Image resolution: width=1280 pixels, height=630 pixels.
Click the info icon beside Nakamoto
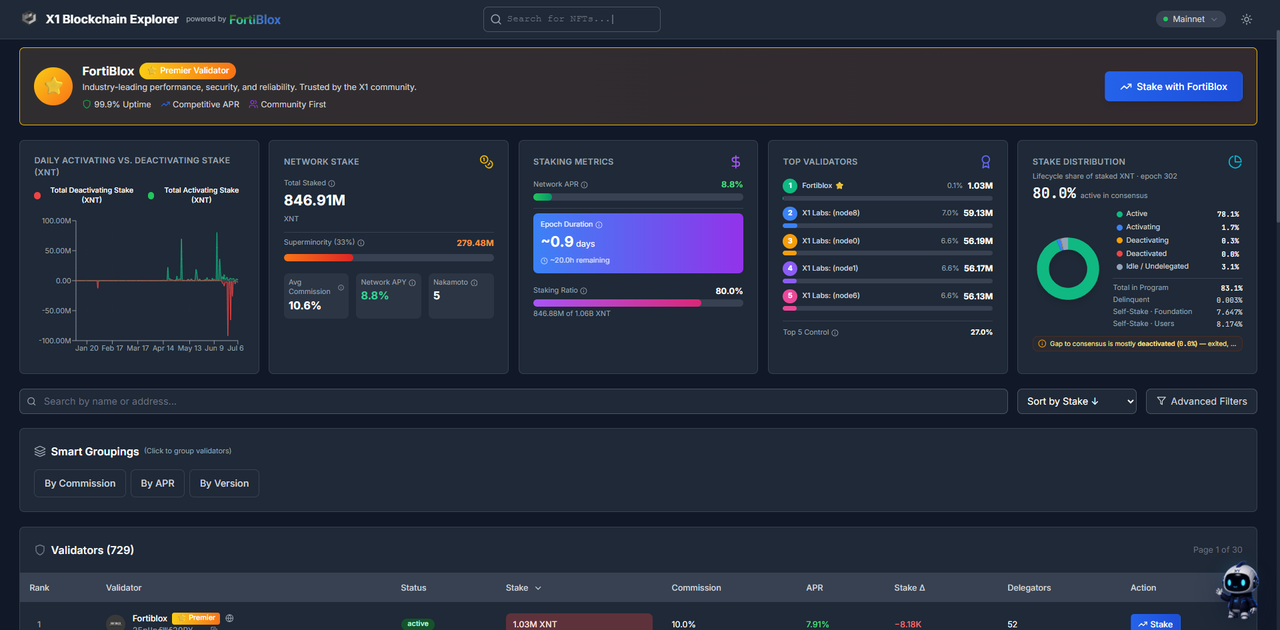tap(474, 283)
